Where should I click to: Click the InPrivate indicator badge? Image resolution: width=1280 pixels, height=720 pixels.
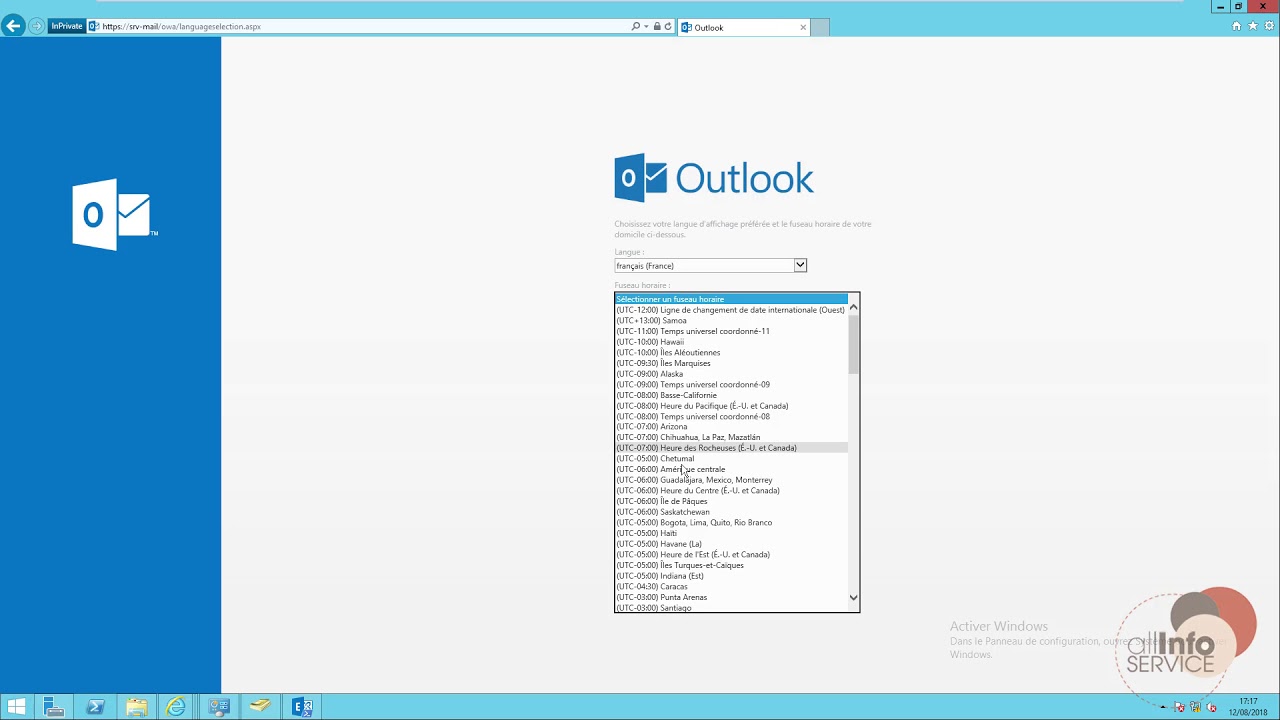67,26
